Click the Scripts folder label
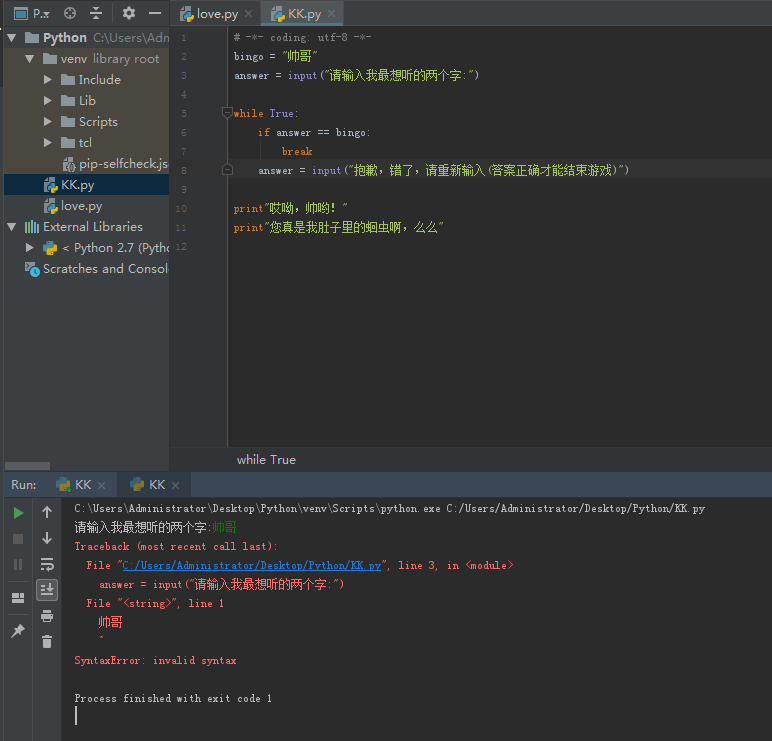This screenshot has height=741, width=772. point(98,122)
